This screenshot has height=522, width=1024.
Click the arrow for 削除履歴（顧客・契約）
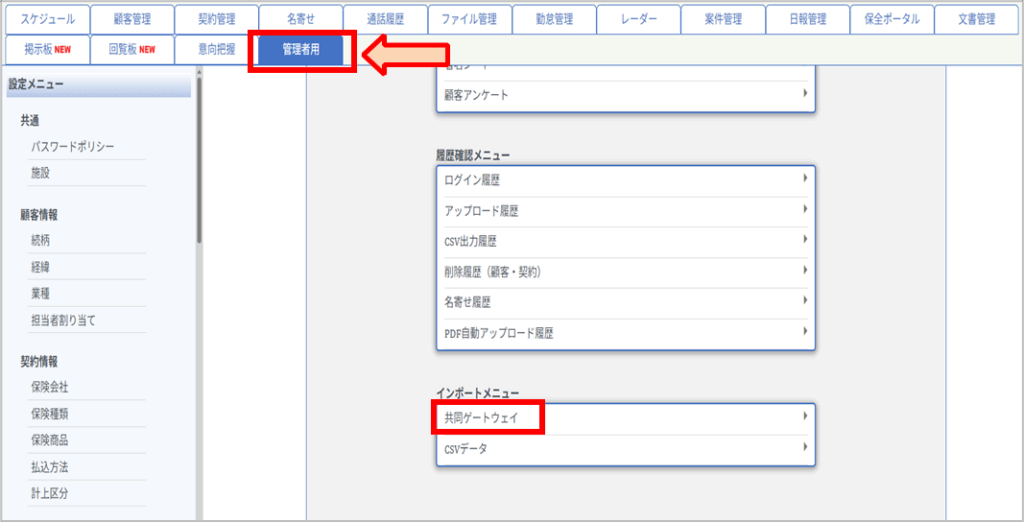click(805, 270)
